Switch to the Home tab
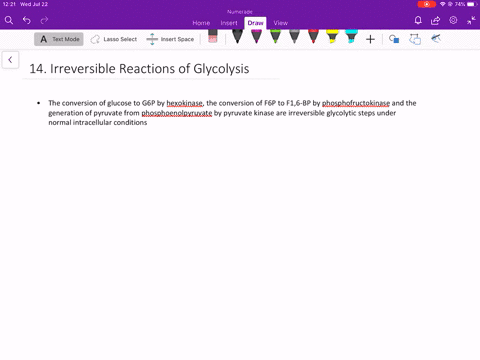Viewport: 480px width, 360px height. click(201, 23)
